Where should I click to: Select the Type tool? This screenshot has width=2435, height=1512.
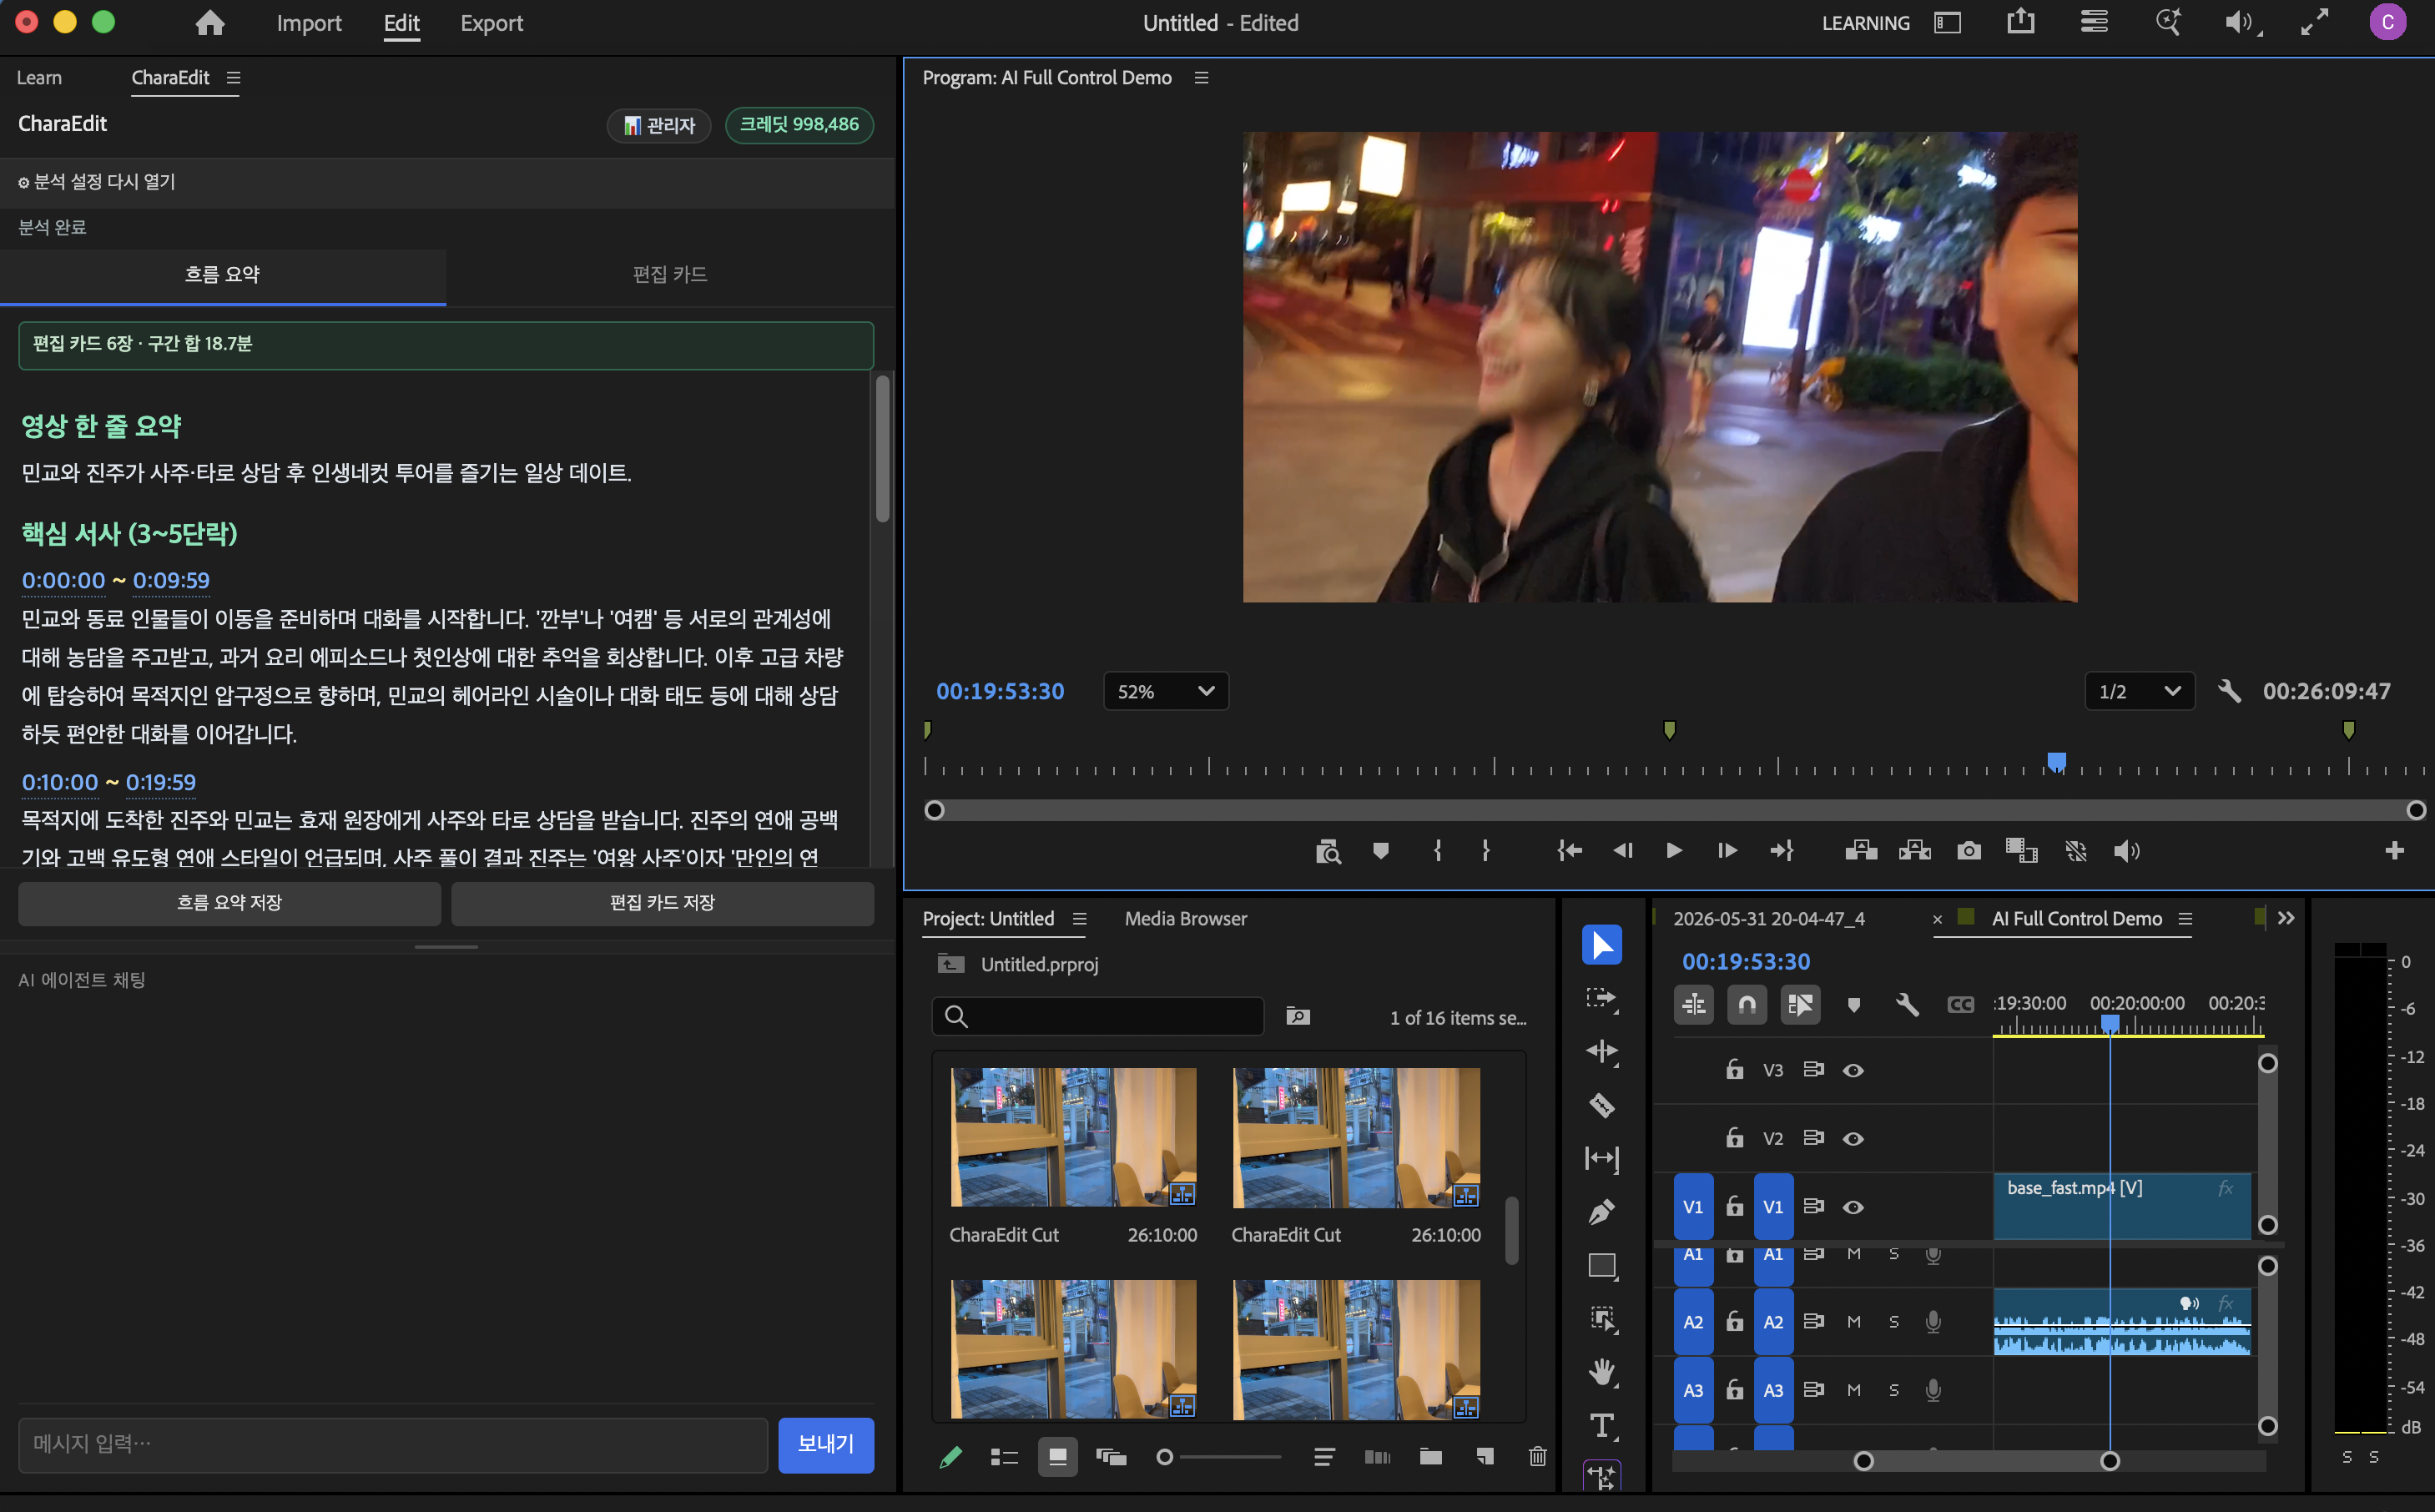(x=1601, y=1425)
